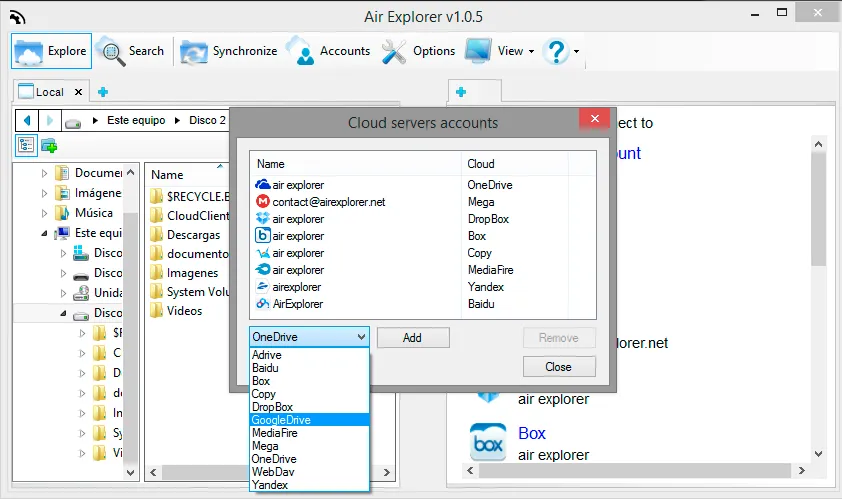Screen dimensions: 842x499
Task: Choose Adrive from the cloud list
Action: 310,355
